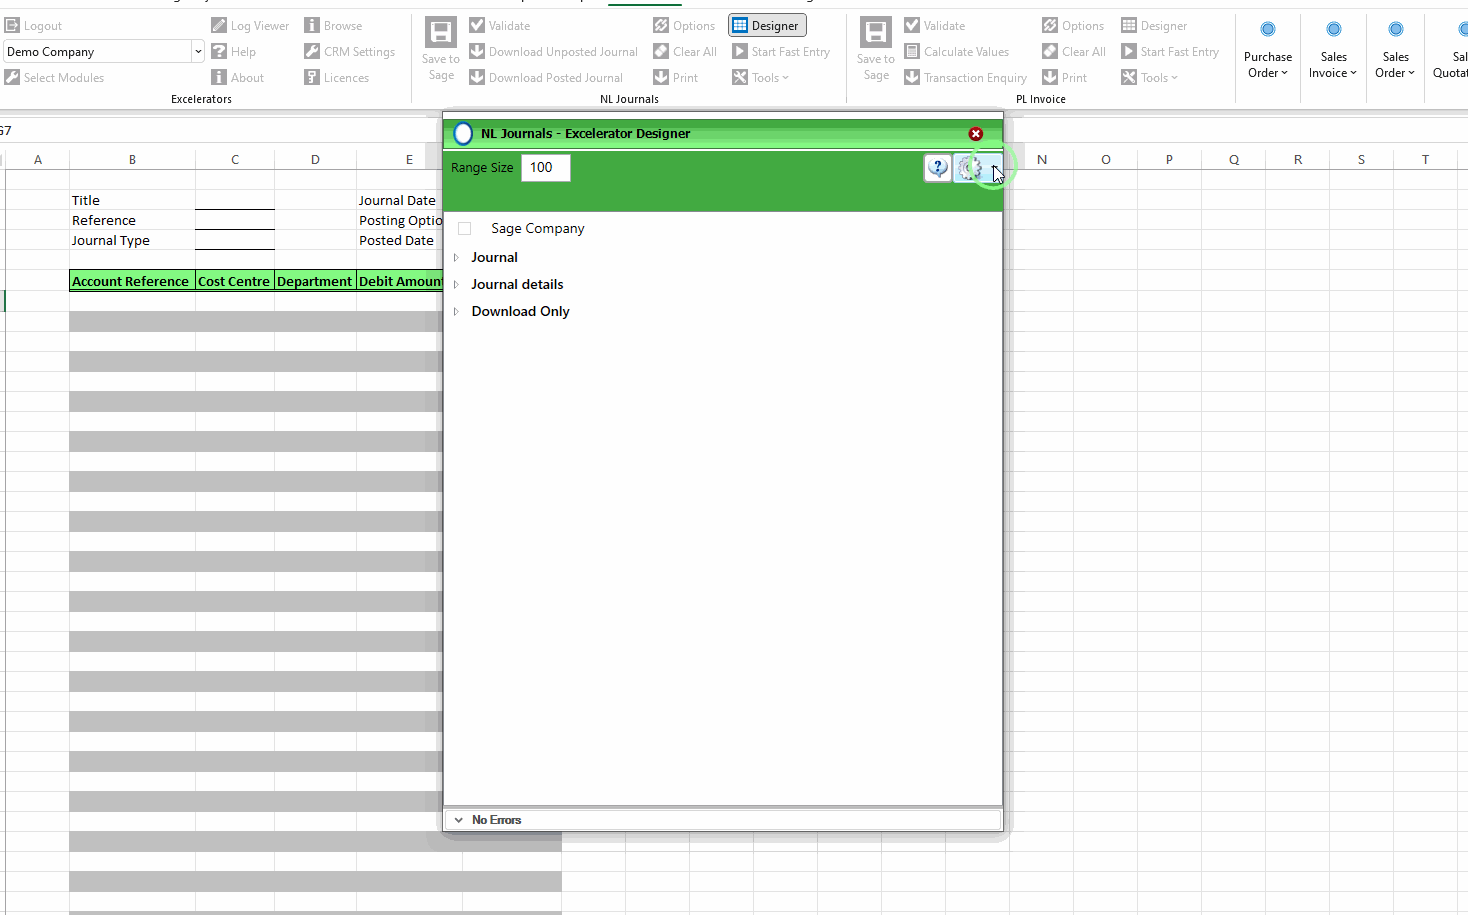Open the PL Invoice Designer
The image size is (1468, 915).
[1154, 26]
